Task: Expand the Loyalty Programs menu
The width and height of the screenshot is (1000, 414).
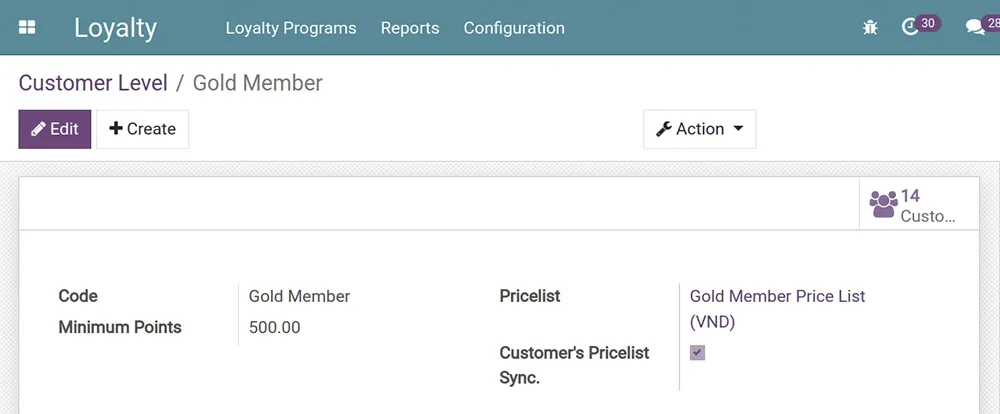Action: click(x=291, y=28)
